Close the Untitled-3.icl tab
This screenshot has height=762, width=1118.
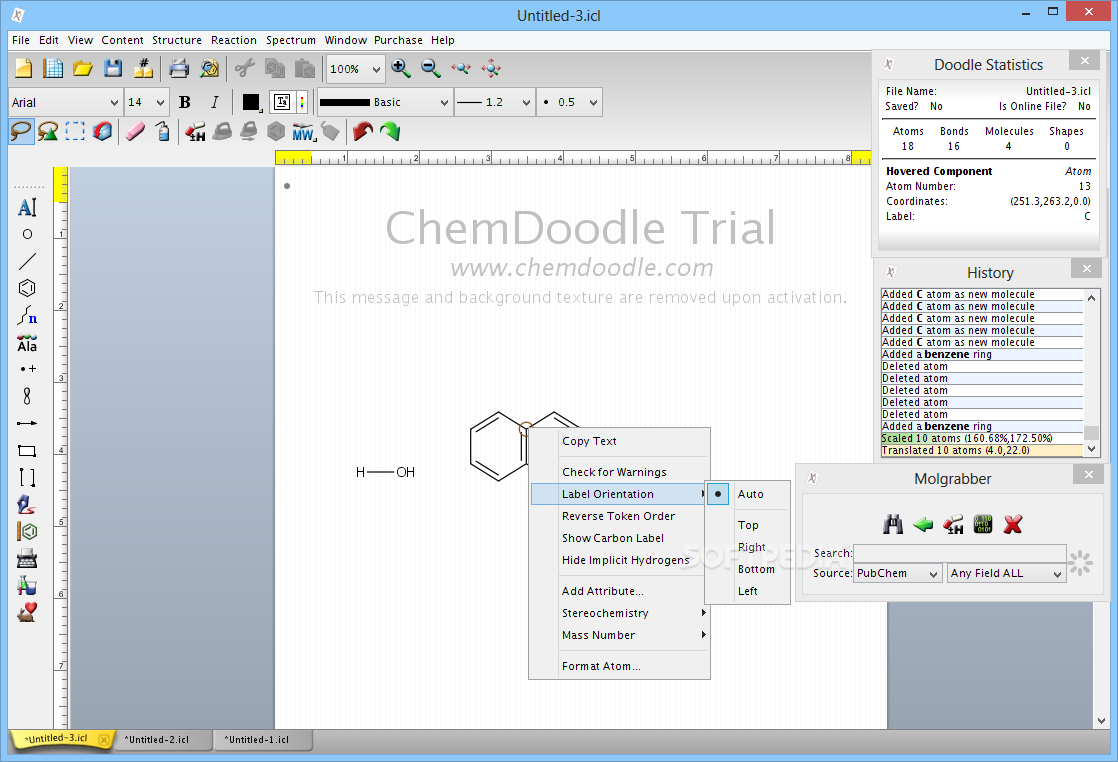pyautogui.click(x=104, y=740)
